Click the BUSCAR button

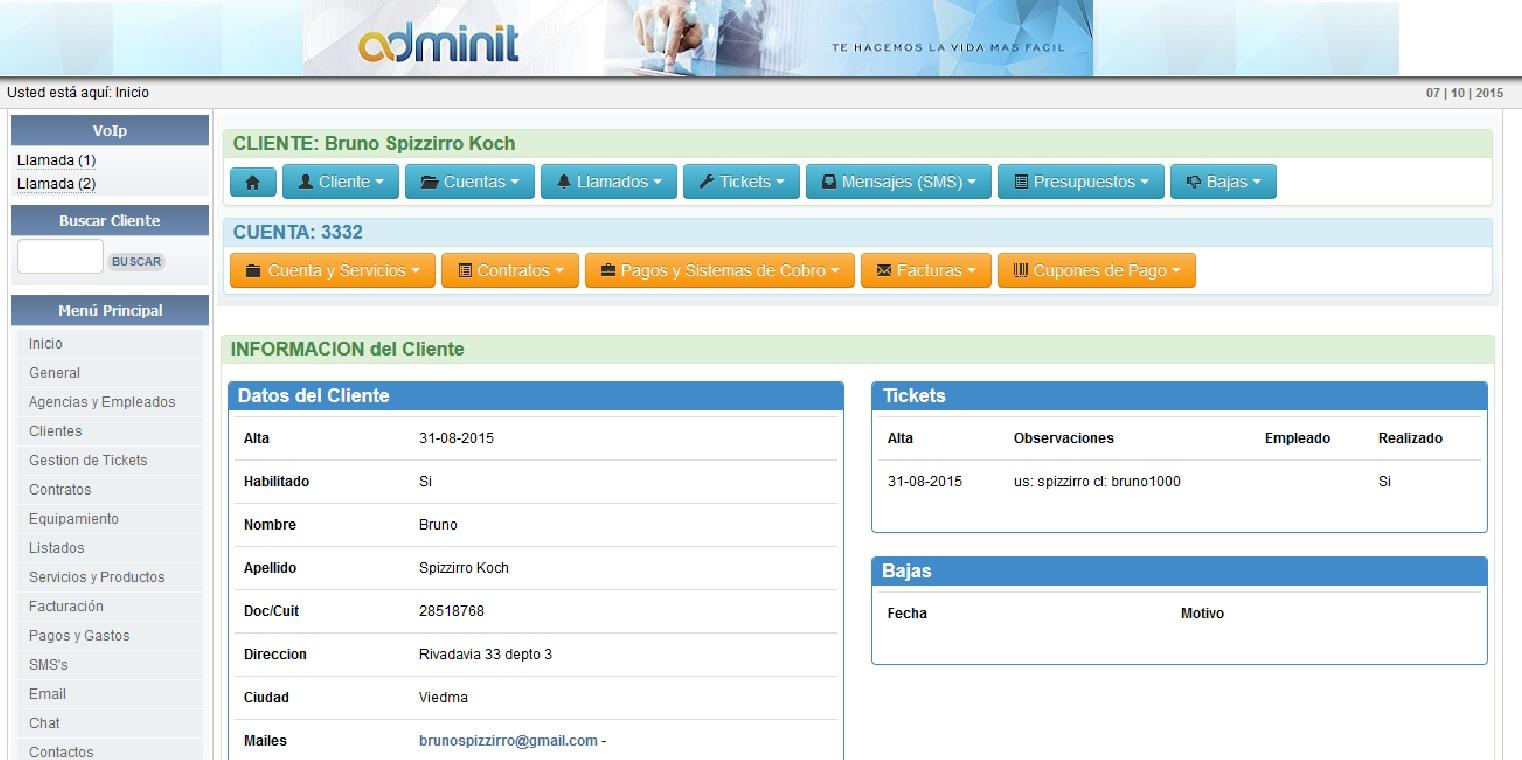click(x=136, y=261)
